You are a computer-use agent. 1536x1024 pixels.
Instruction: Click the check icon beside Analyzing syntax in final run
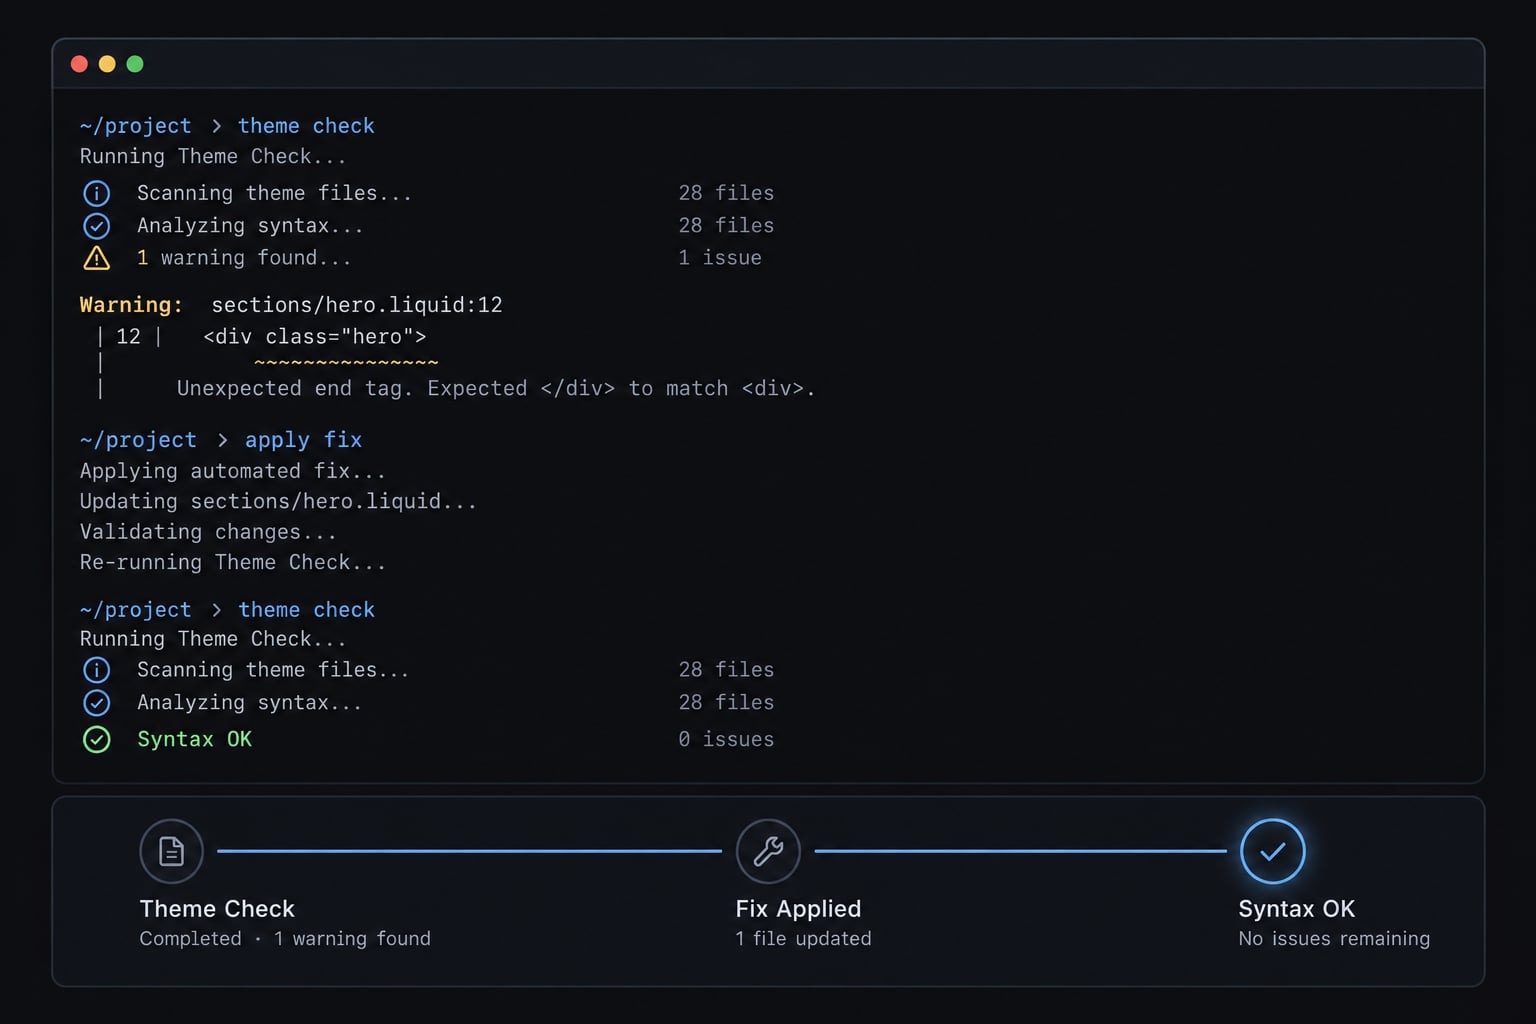(x=97, y=703)
